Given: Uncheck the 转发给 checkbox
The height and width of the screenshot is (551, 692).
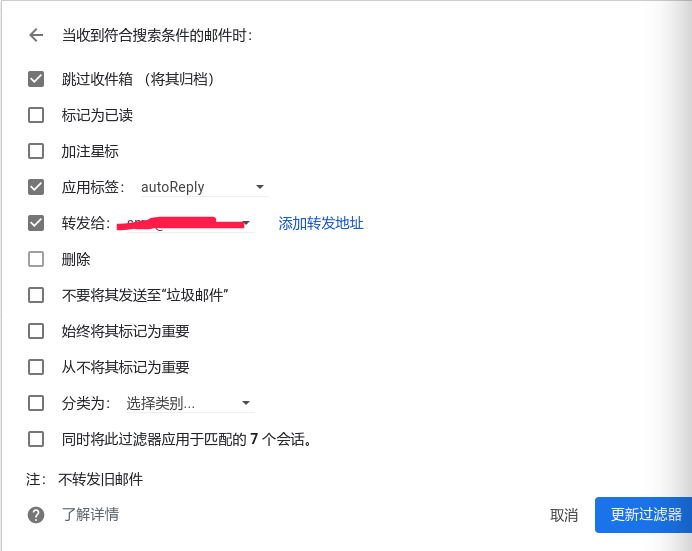Looking at the screenshot, I should click(36, 223).
